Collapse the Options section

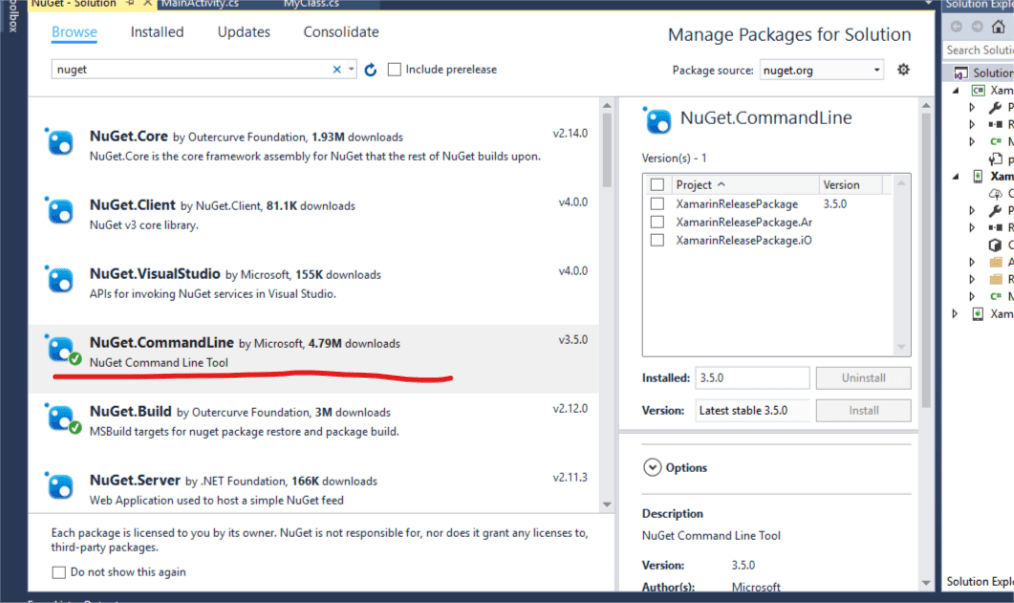[x=651, y=467]
